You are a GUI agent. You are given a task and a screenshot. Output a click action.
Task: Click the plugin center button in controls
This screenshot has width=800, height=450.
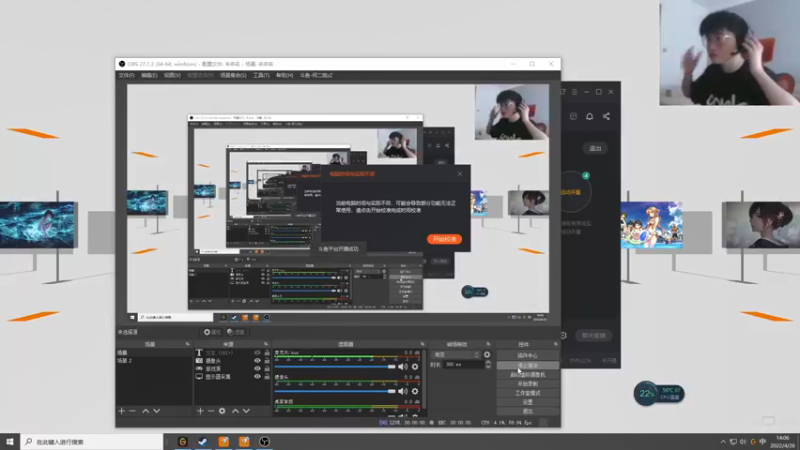(x=528, y=355)
